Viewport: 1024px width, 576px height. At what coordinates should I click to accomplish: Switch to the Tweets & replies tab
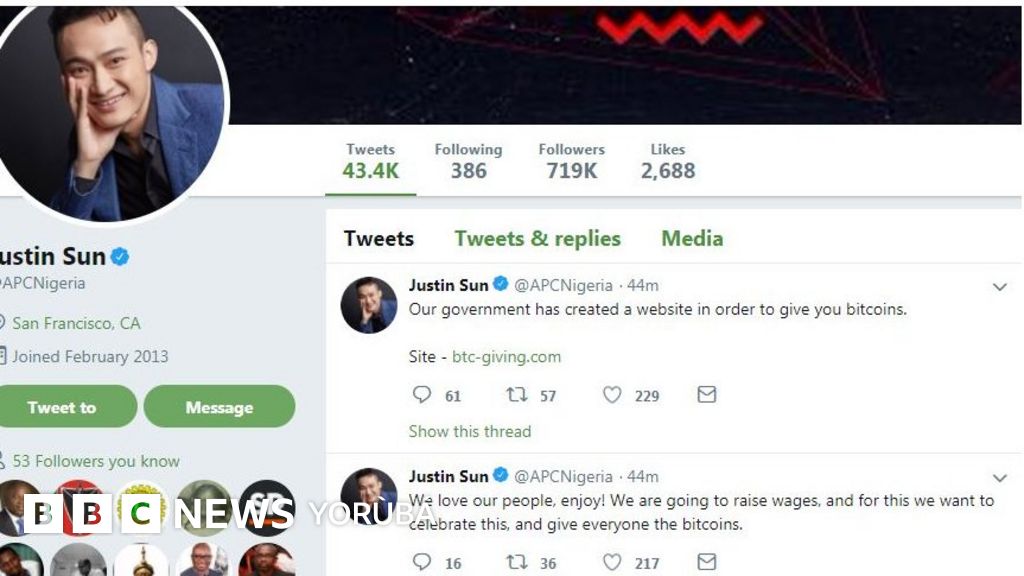(537, 238)
